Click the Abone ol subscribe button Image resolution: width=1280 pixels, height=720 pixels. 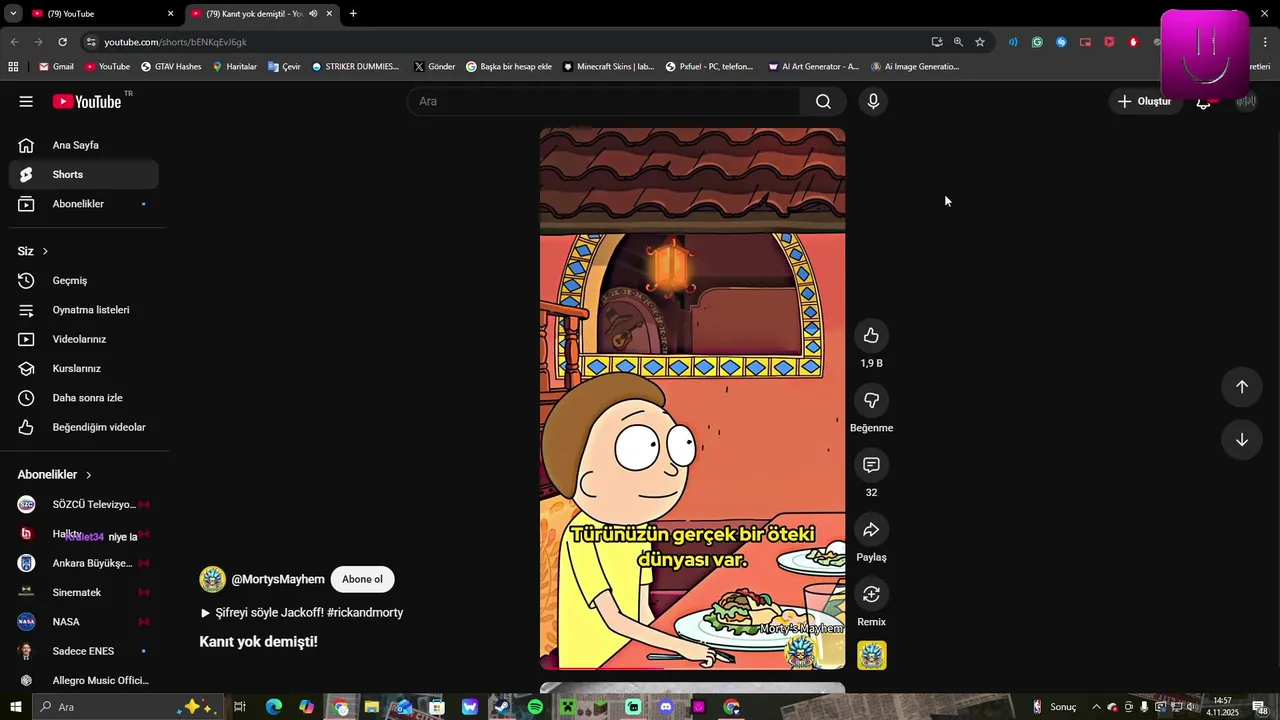point(362,579)
